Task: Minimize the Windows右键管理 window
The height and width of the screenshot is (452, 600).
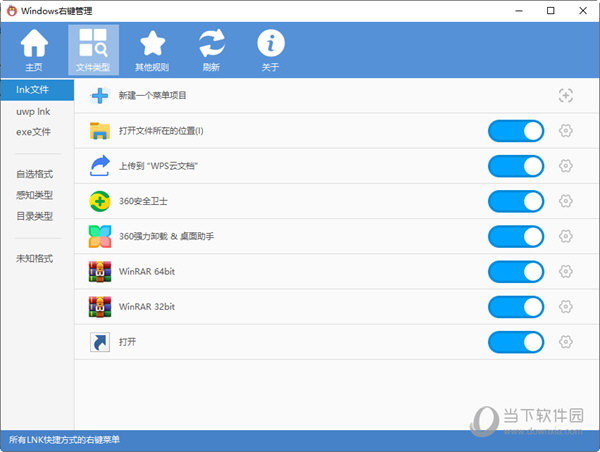Action: click(519, 11)
